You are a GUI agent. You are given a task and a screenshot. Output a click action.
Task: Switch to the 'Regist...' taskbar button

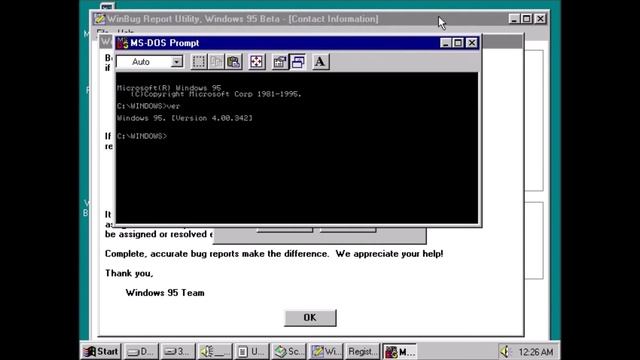(362, 351)
